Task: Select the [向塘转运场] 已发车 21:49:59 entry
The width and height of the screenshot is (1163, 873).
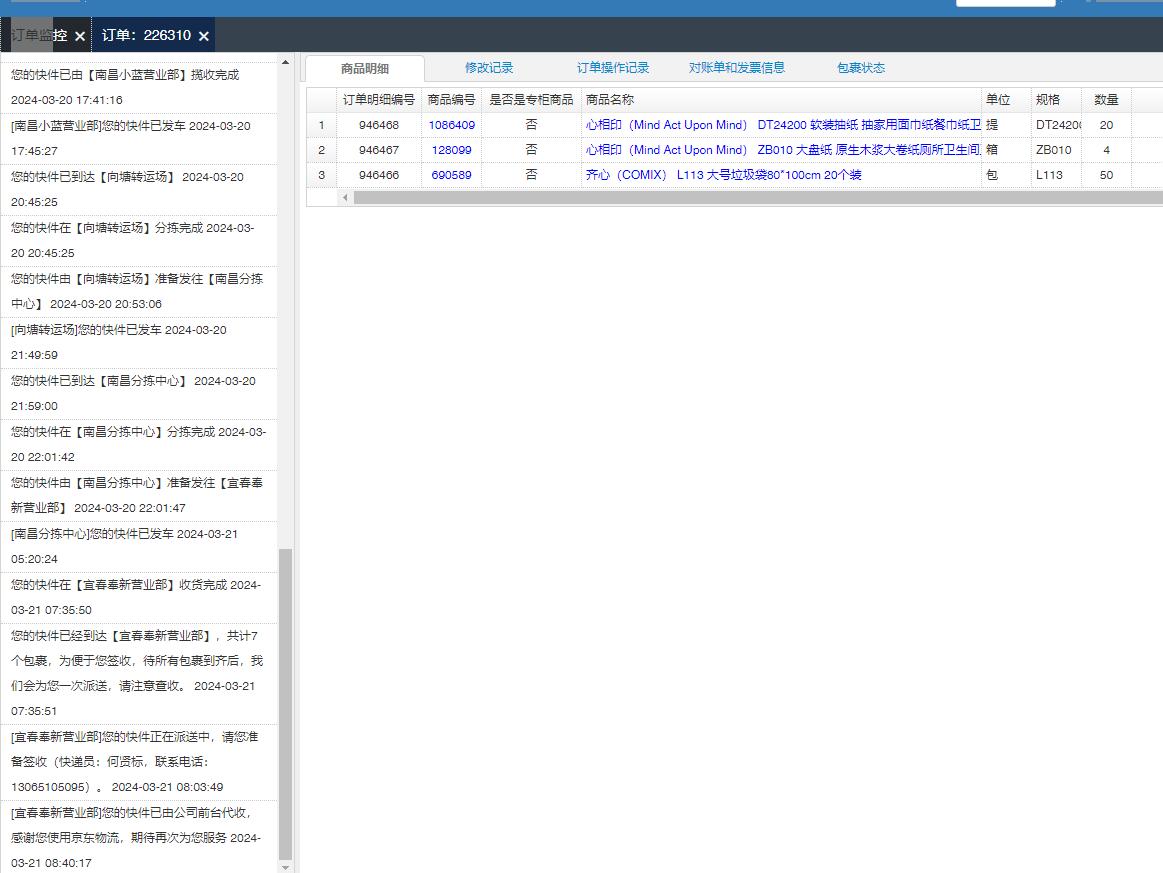Action: pyautogui.click(x=139, y=343)
